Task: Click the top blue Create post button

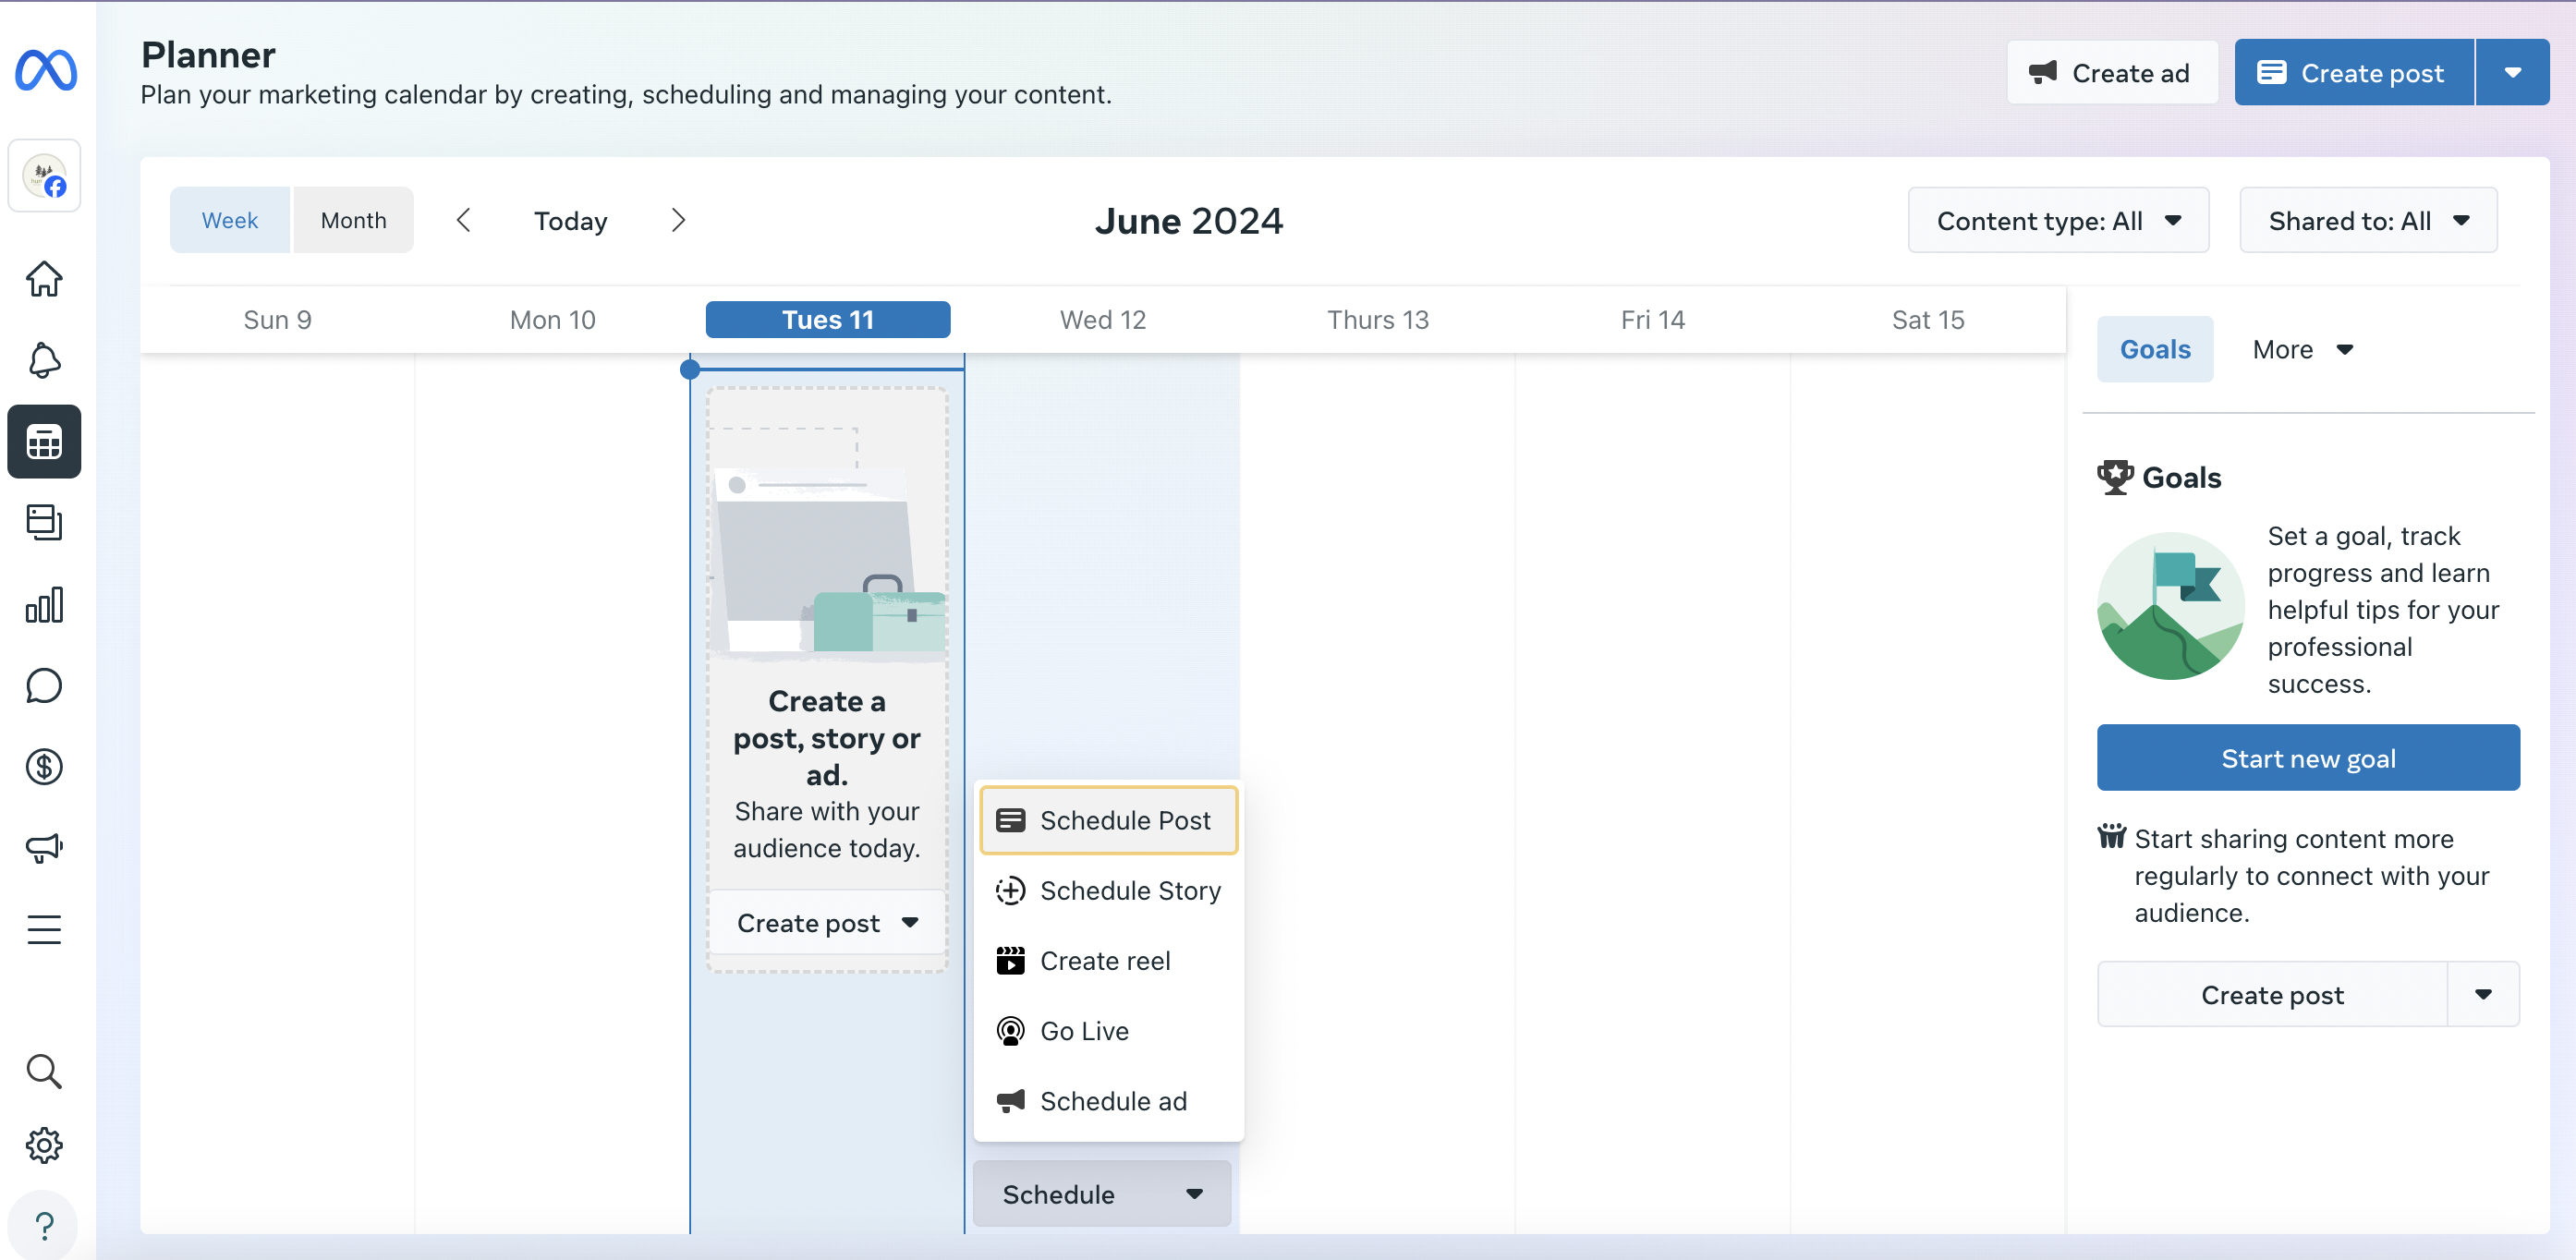Action: pyautogui.click(x=2354, y=72)
